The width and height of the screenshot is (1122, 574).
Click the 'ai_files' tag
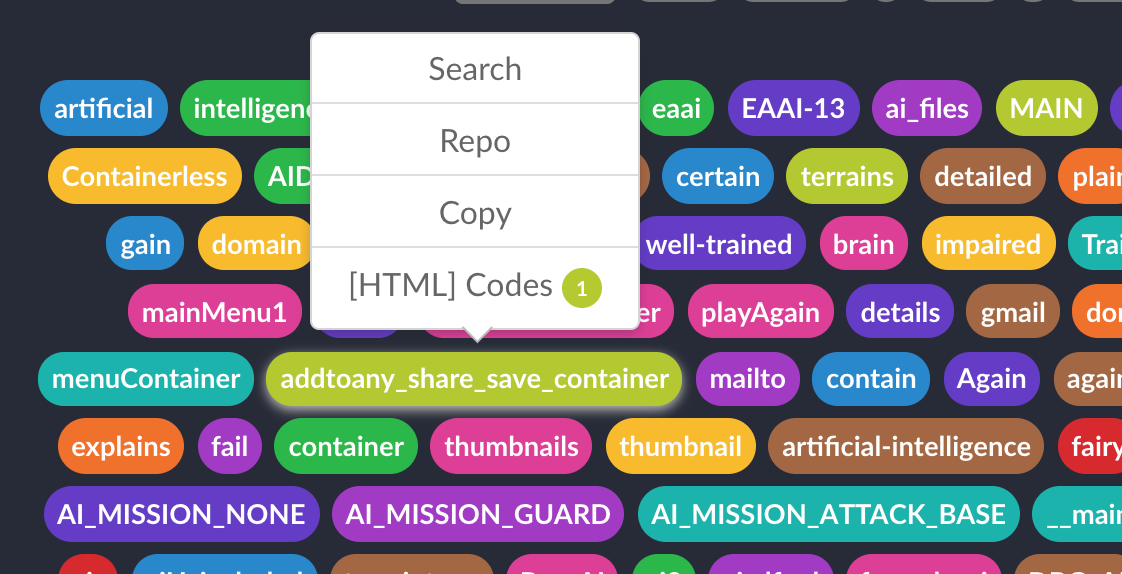[927, 108]
